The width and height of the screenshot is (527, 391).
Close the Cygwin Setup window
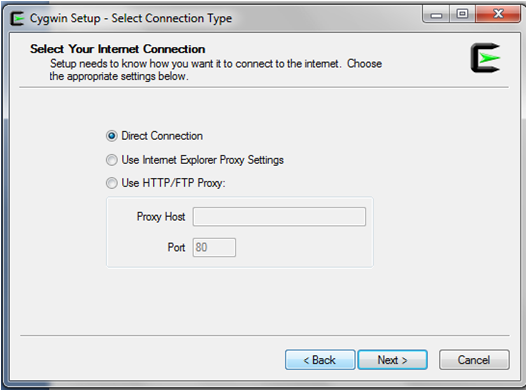click(x=498, y=14)
